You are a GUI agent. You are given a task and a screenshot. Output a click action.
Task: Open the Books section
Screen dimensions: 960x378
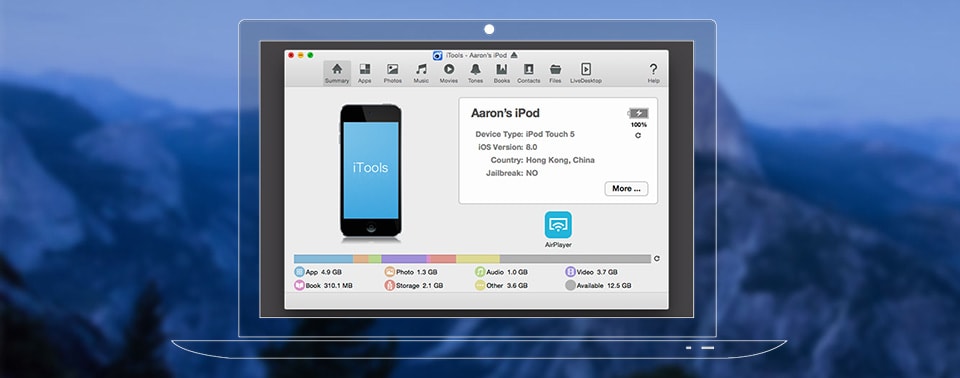501,73
